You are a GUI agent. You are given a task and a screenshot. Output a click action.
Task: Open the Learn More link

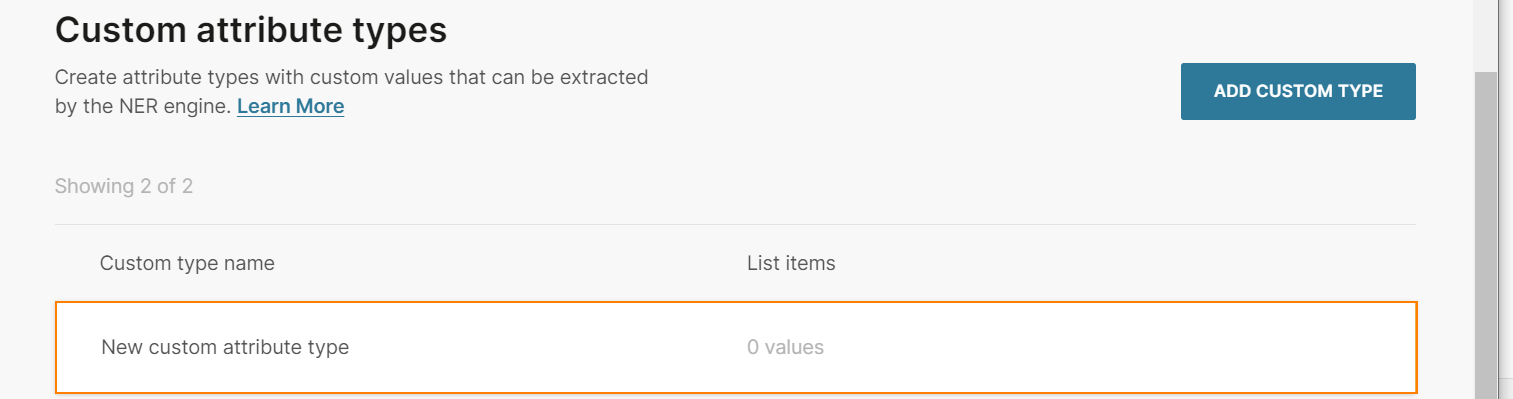(290, 106)
